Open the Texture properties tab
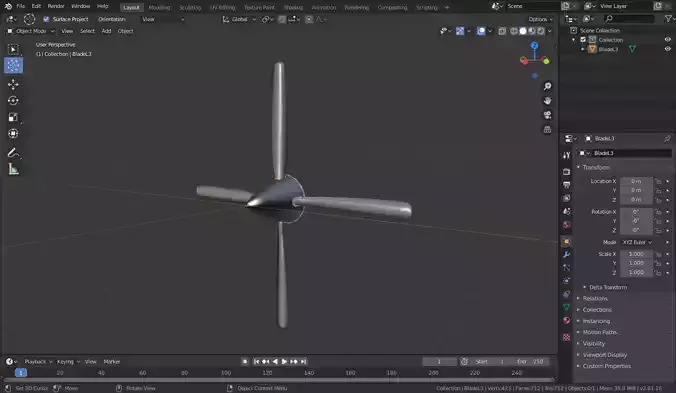 [566, 337]
